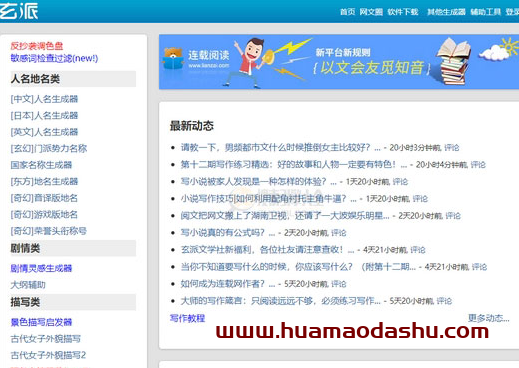The width and height of the screenshot is (519, 368).
Task: Open 国家名称生成器 link
Action: coord(41,165)
